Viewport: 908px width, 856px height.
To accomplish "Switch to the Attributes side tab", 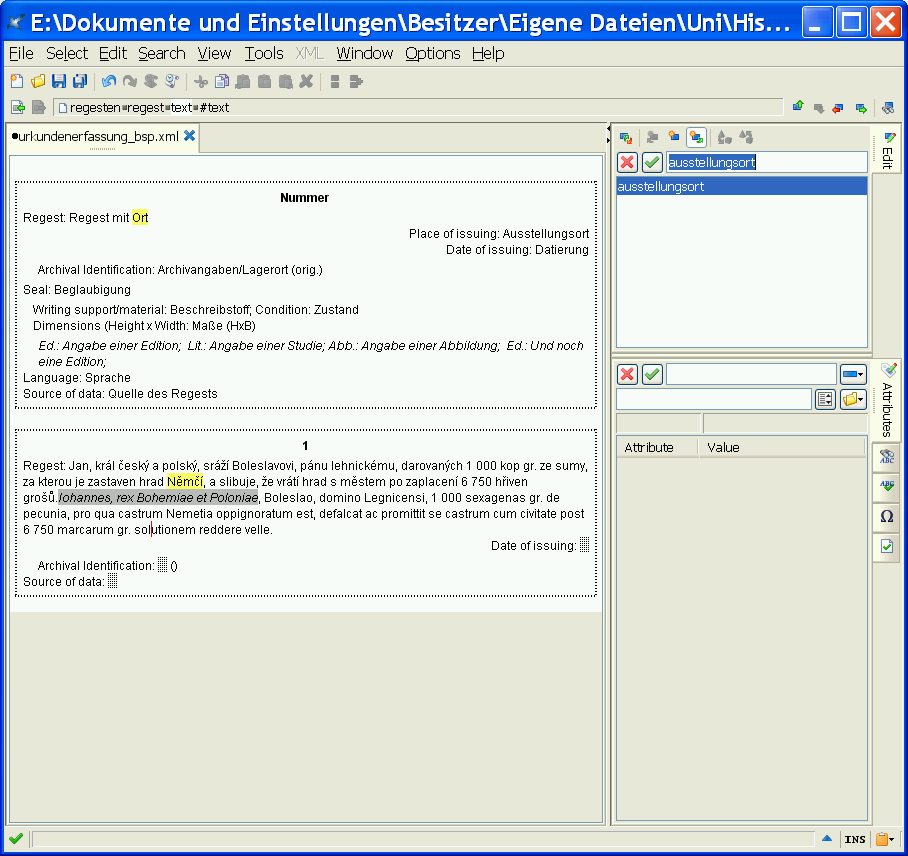I will 888,400.
